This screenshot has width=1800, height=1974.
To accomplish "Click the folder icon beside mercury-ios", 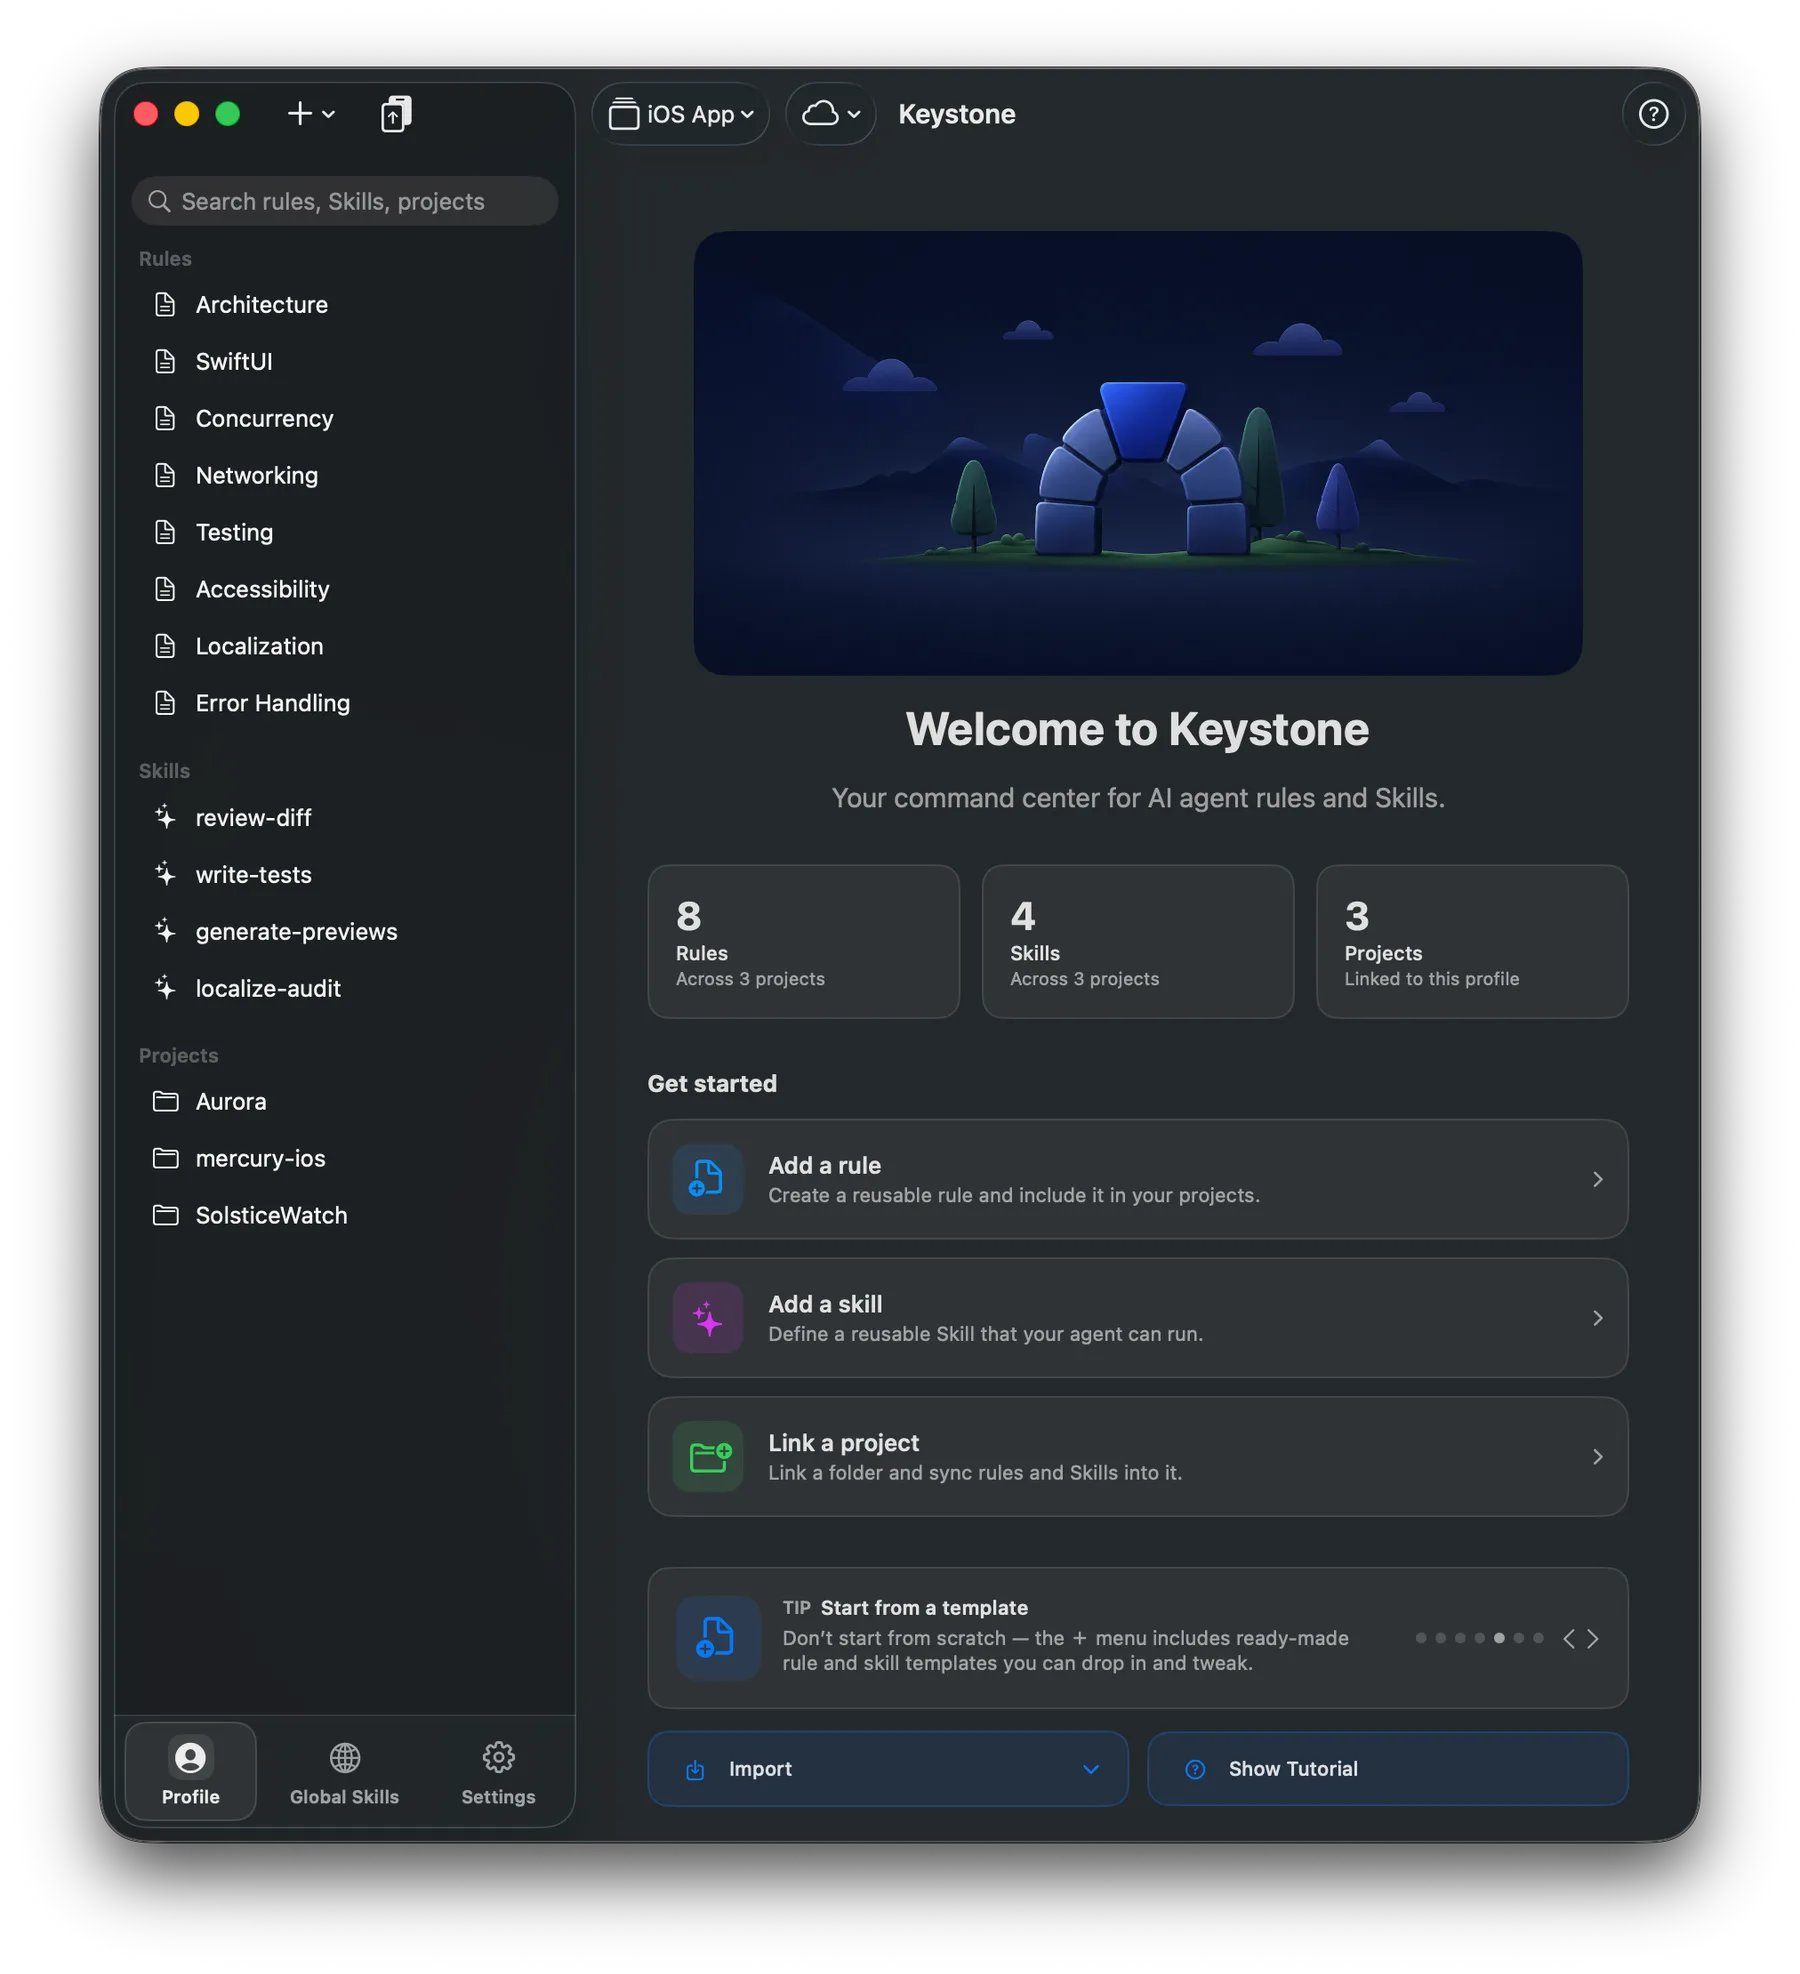I will (x=165, y=1159).
